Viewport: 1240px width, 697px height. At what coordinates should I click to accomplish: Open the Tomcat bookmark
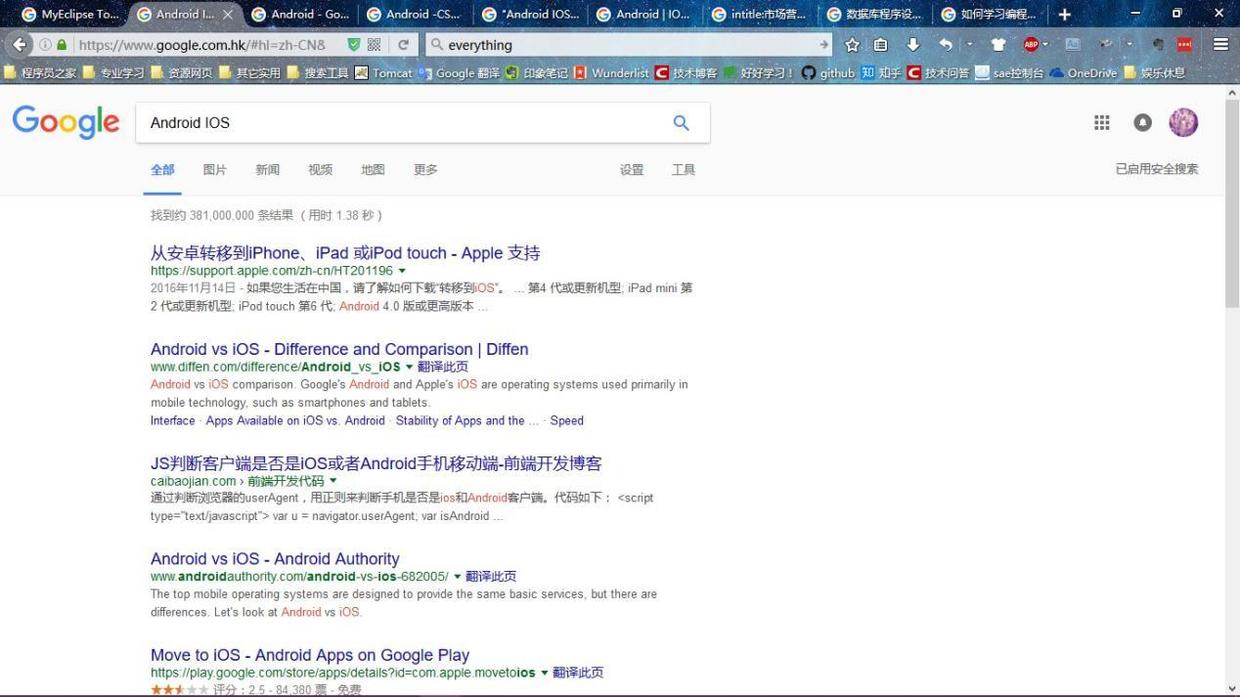383,72
